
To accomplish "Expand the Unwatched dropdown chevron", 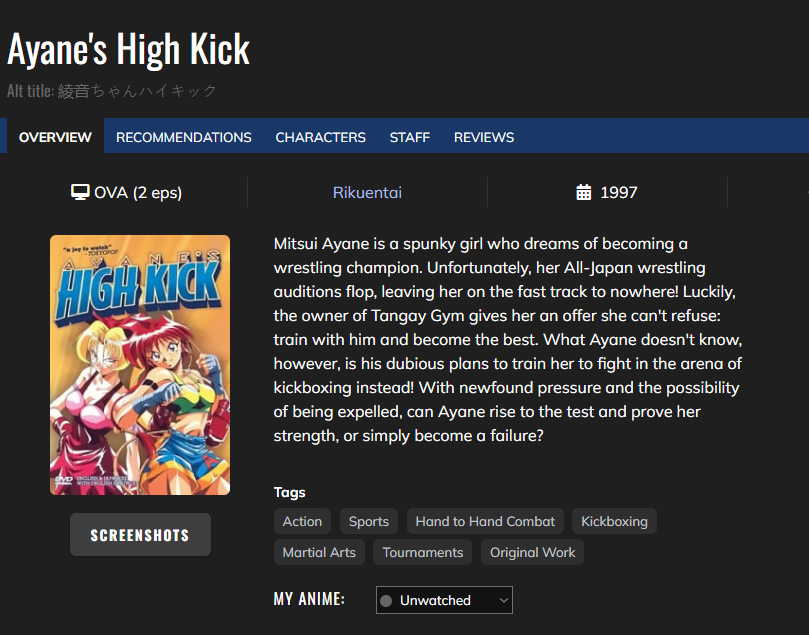I will (x=504, y=600).
